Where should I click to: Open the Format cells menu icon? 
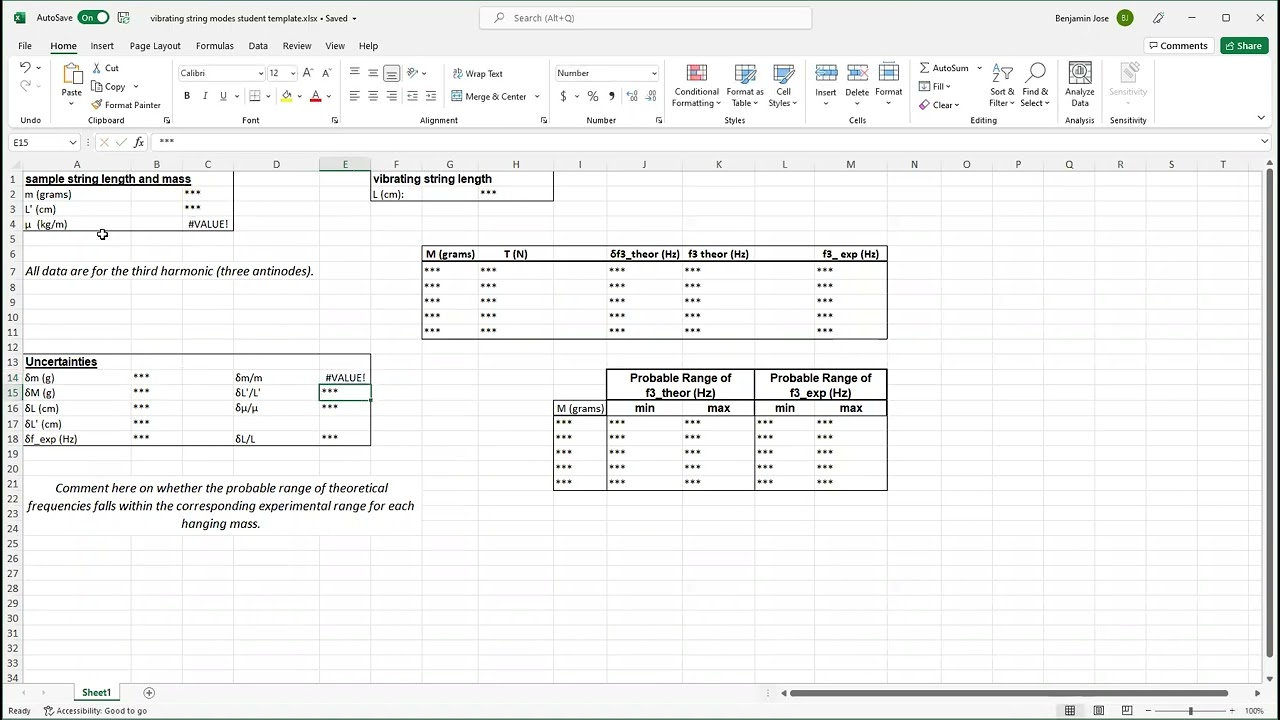click(889, 73)
